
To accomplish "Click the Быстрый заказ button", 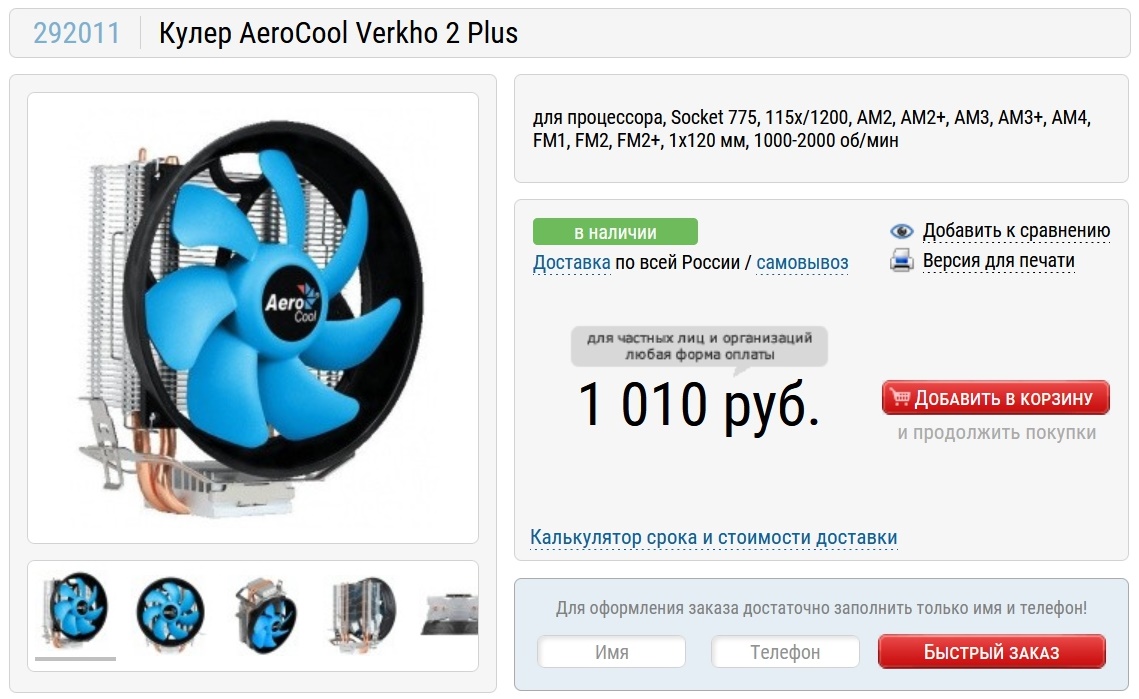I will pos(992,652).
